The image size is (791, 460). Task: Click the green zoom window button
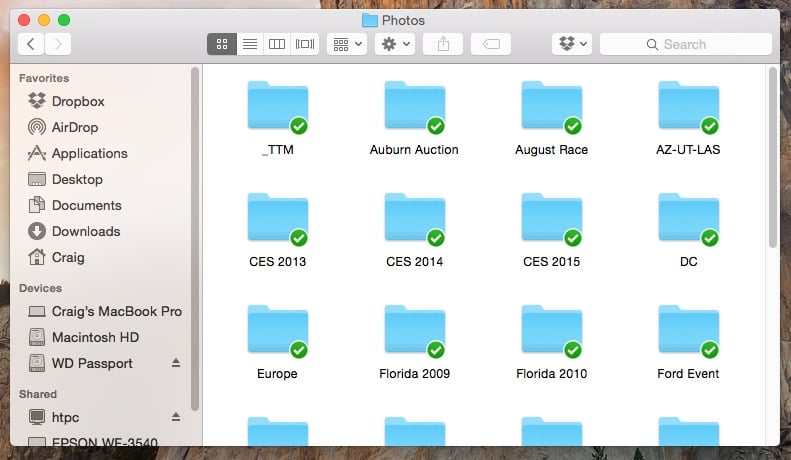click(x=64, y=20)
